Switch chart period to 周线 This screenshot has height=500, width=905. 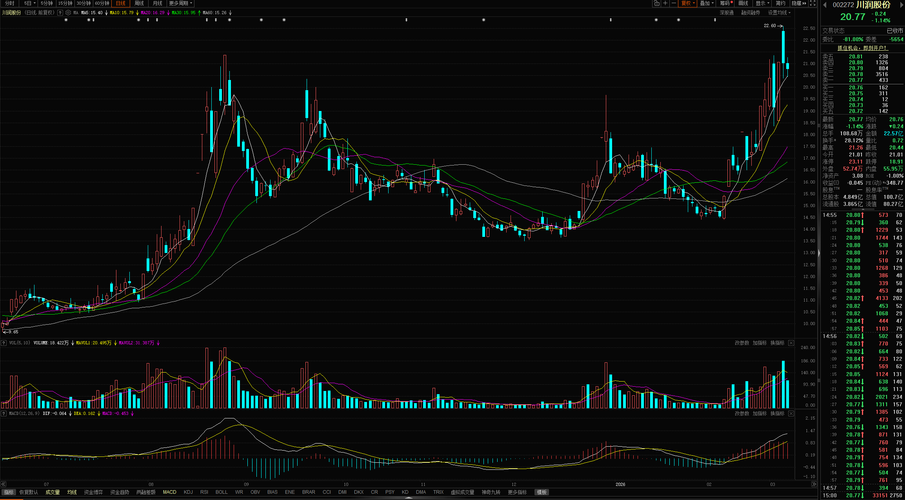point(139,3)
